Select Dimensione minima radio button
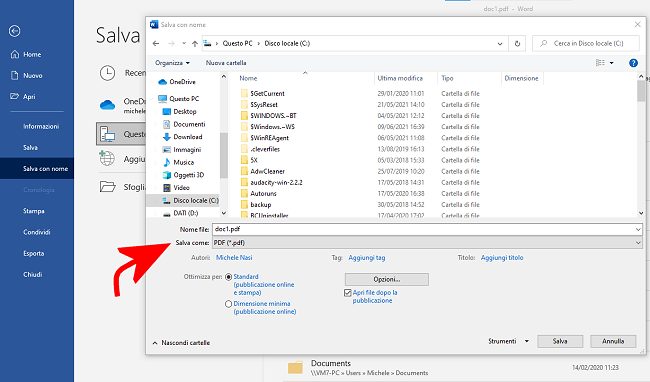650x382 pixels. pyautogui.click(x=228, y=304)
